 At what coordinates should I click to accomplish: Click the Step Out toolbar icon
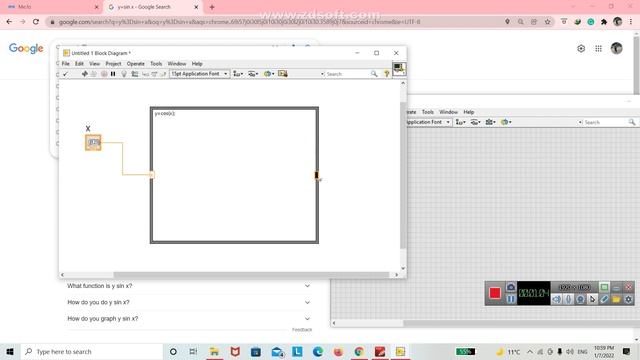coord(164,74)
